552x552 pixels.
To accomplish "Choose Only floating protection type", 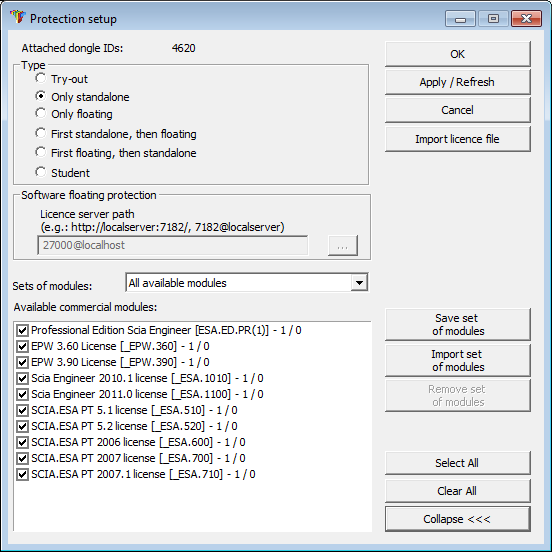I will tap(40, 113).
